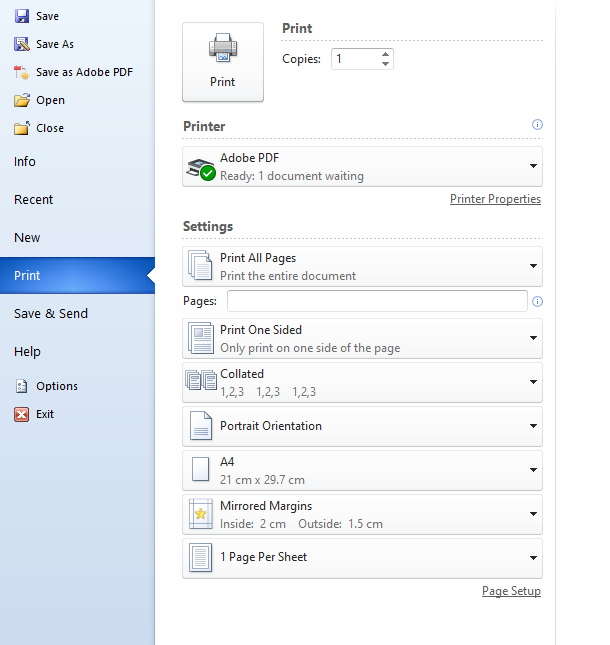Click the Save floppy disk icon
The image size is (610, 645).
(22, 16)
